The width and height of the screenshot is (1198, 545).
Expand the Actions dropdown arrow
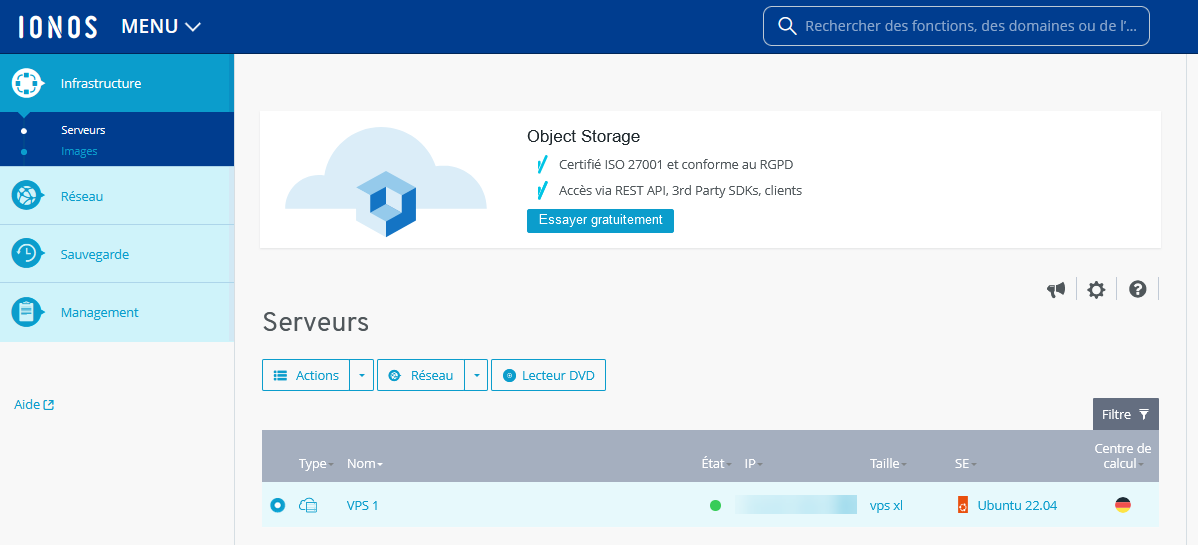[x=362, y=375]
